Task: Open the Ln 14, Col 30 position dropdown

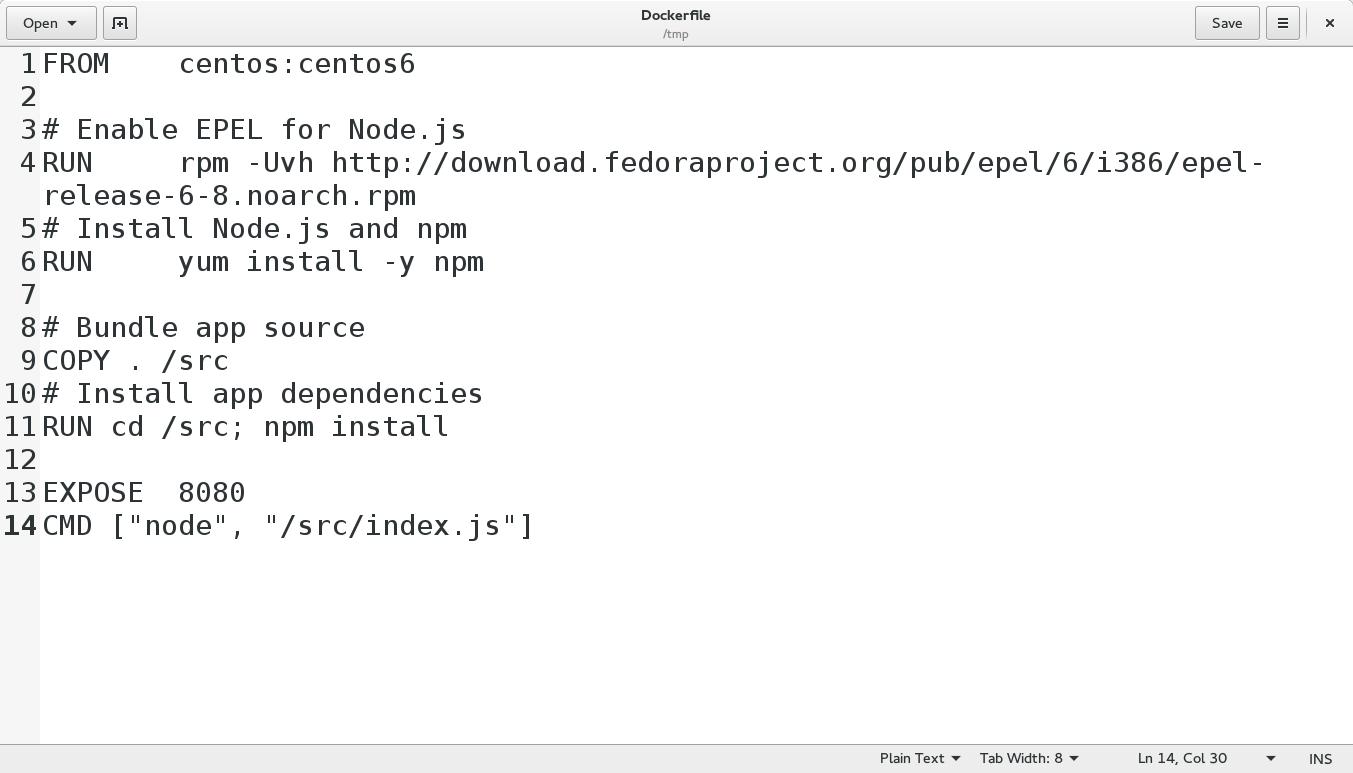Action: 1207,758
